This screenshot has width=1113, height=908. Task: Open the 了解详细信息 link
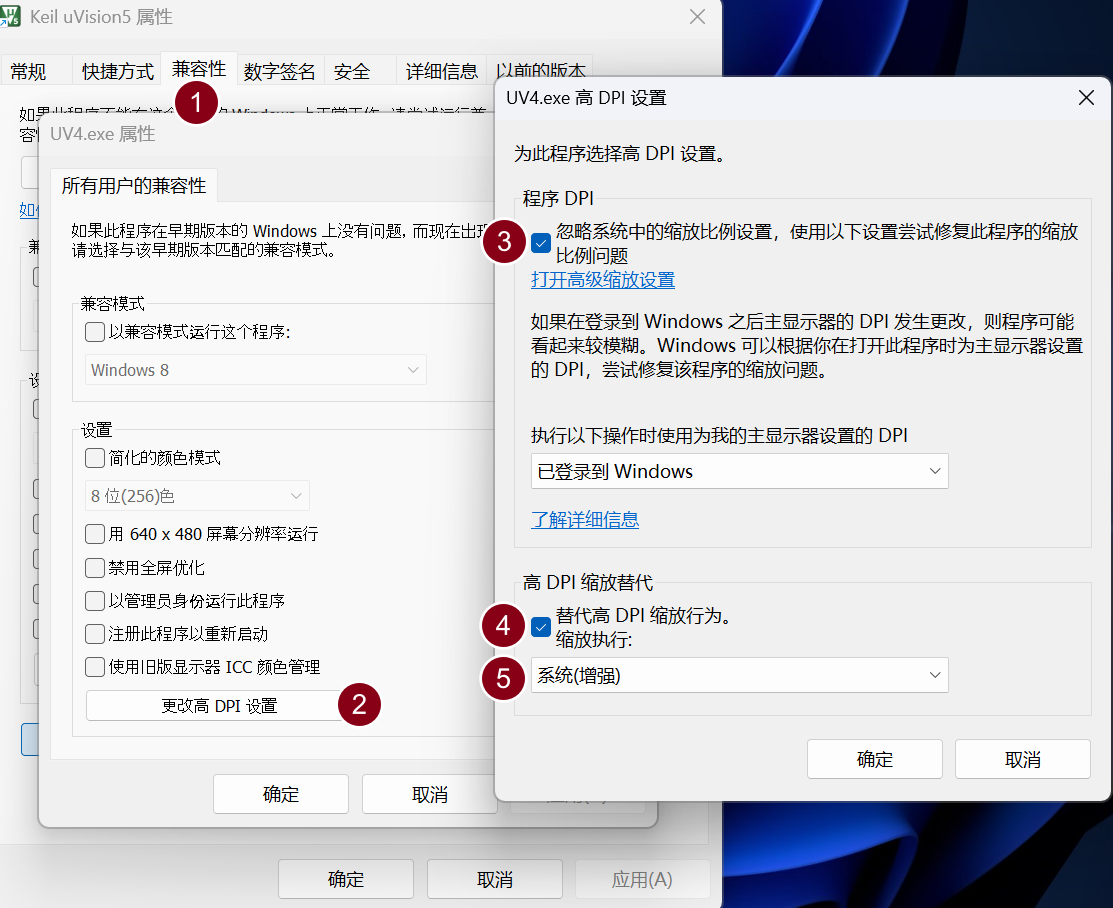pos(585,520)
